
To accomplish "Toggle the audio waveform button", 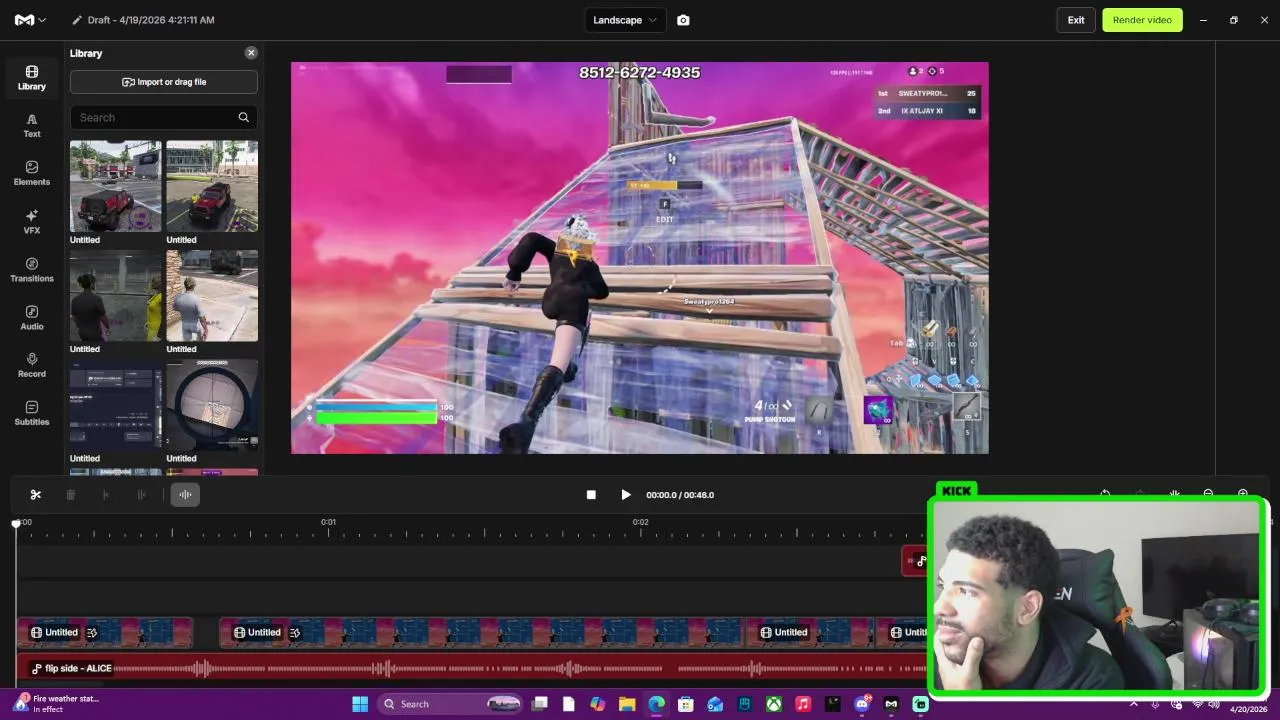I will (x=185, y=495).
